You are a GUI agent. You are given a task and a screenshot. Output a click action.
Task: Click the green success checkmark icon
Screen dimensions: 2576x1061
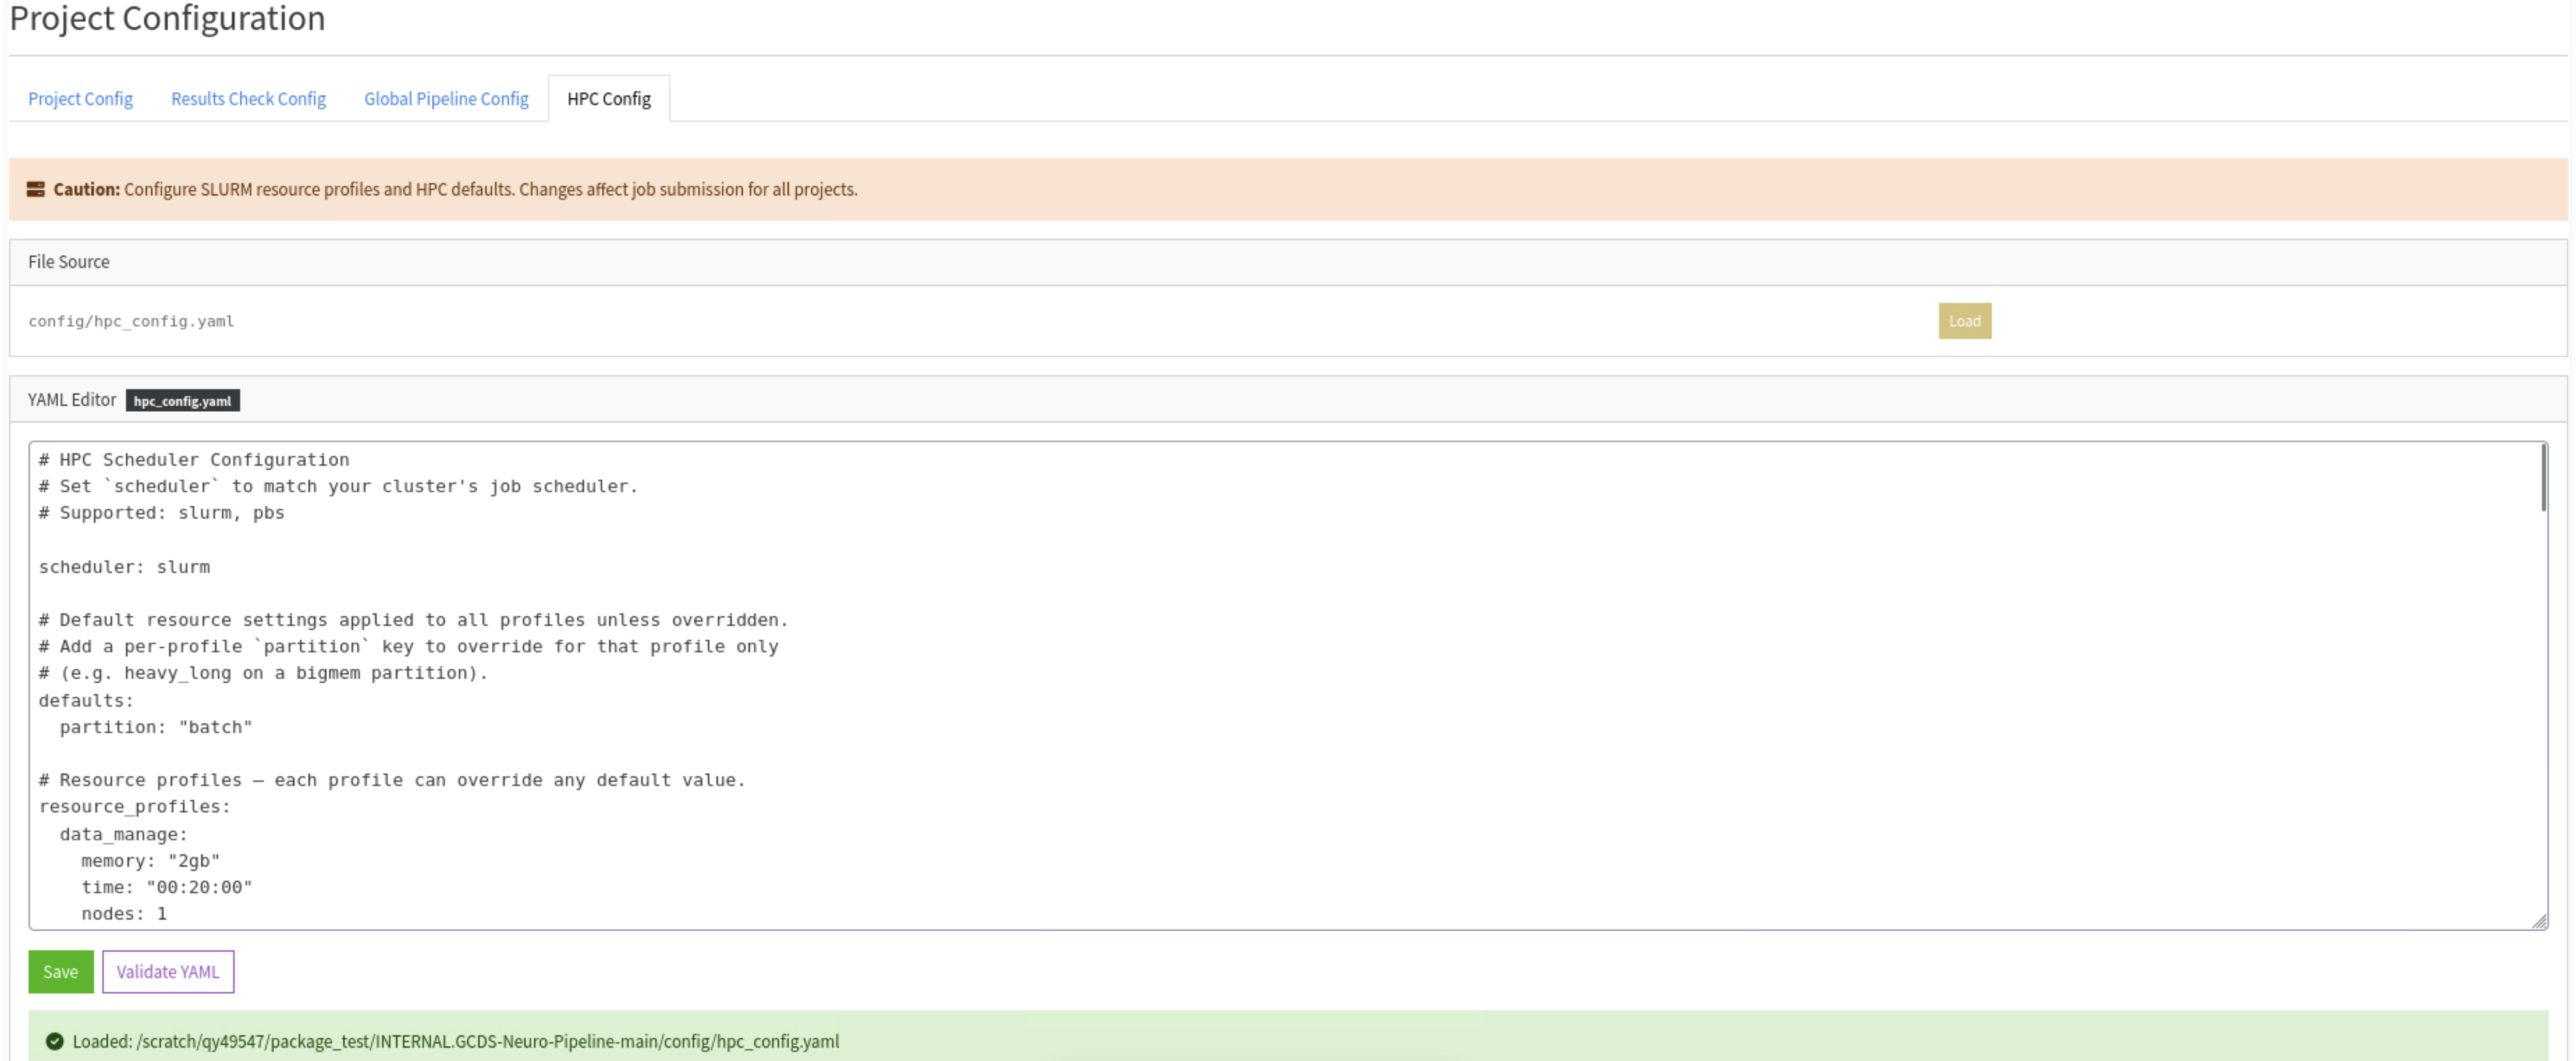pyautogui.click(x=55, y=1042)
